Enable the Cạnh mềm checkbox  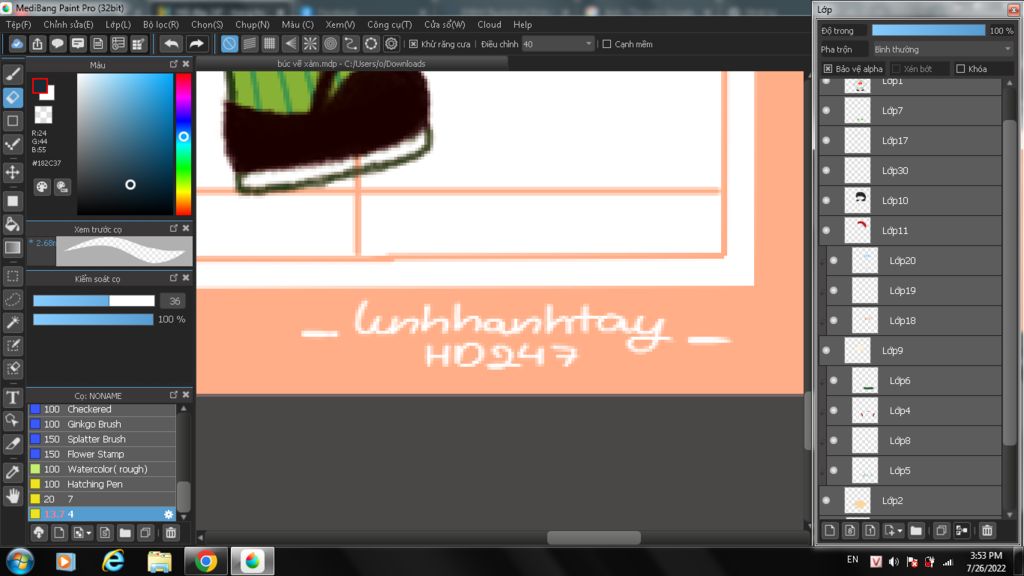[x=607, y=44]
